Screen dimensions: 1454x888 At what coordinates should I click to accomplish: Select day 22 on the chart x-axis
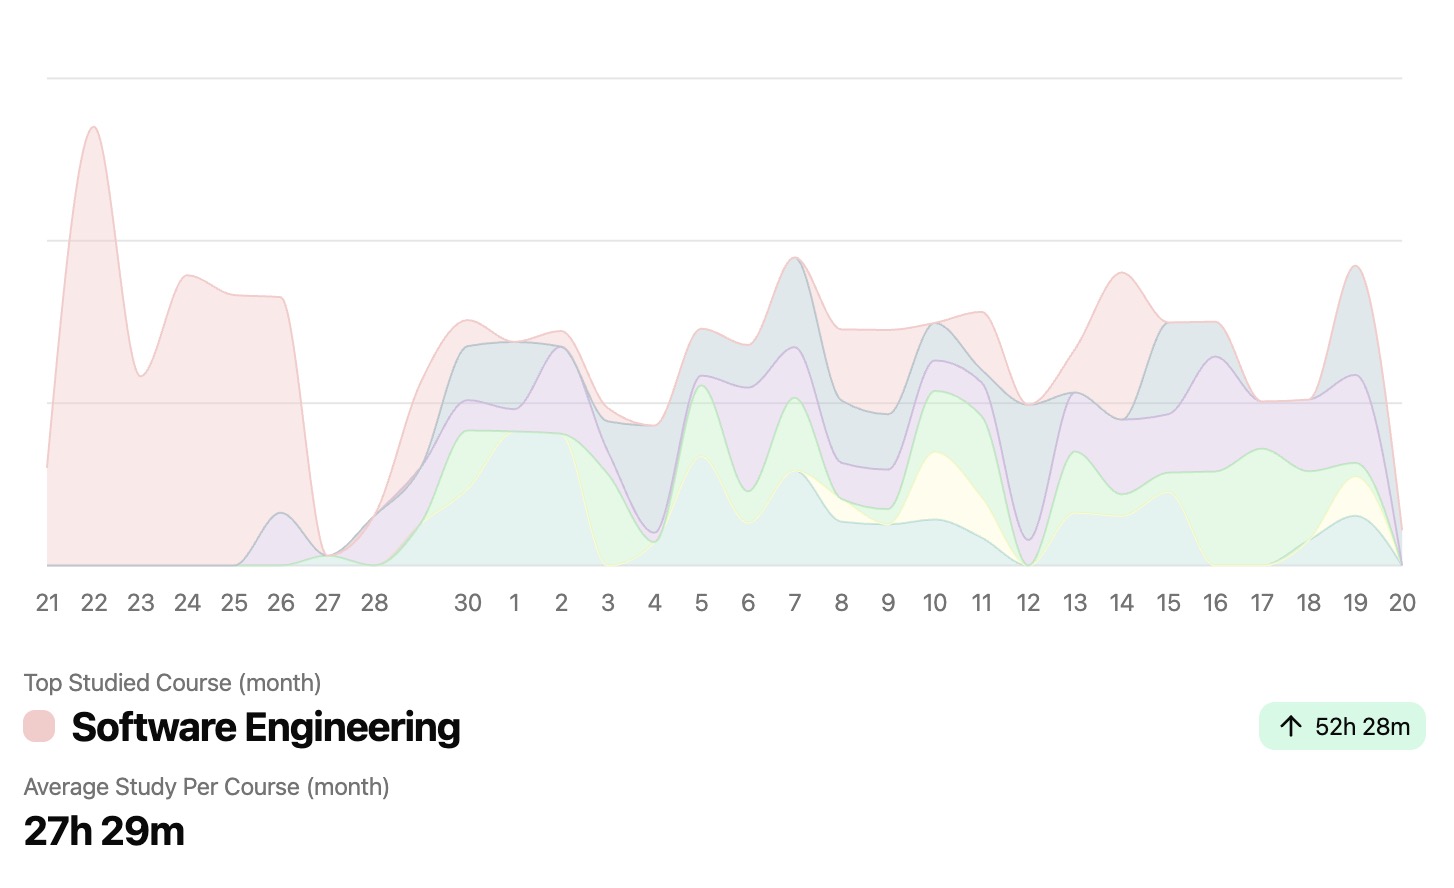tap(94, 603)
